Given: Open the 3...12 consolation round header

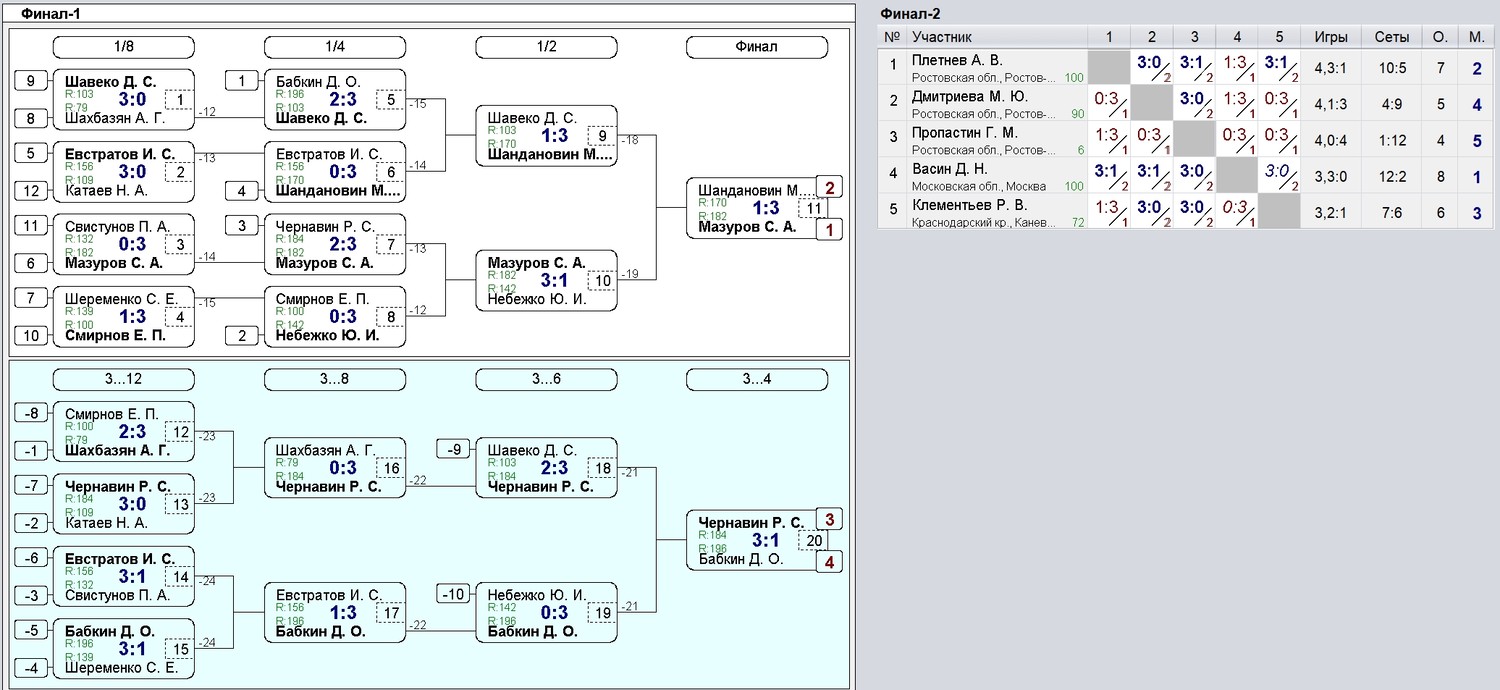Looking at the screenshot, I should point(123,379).
